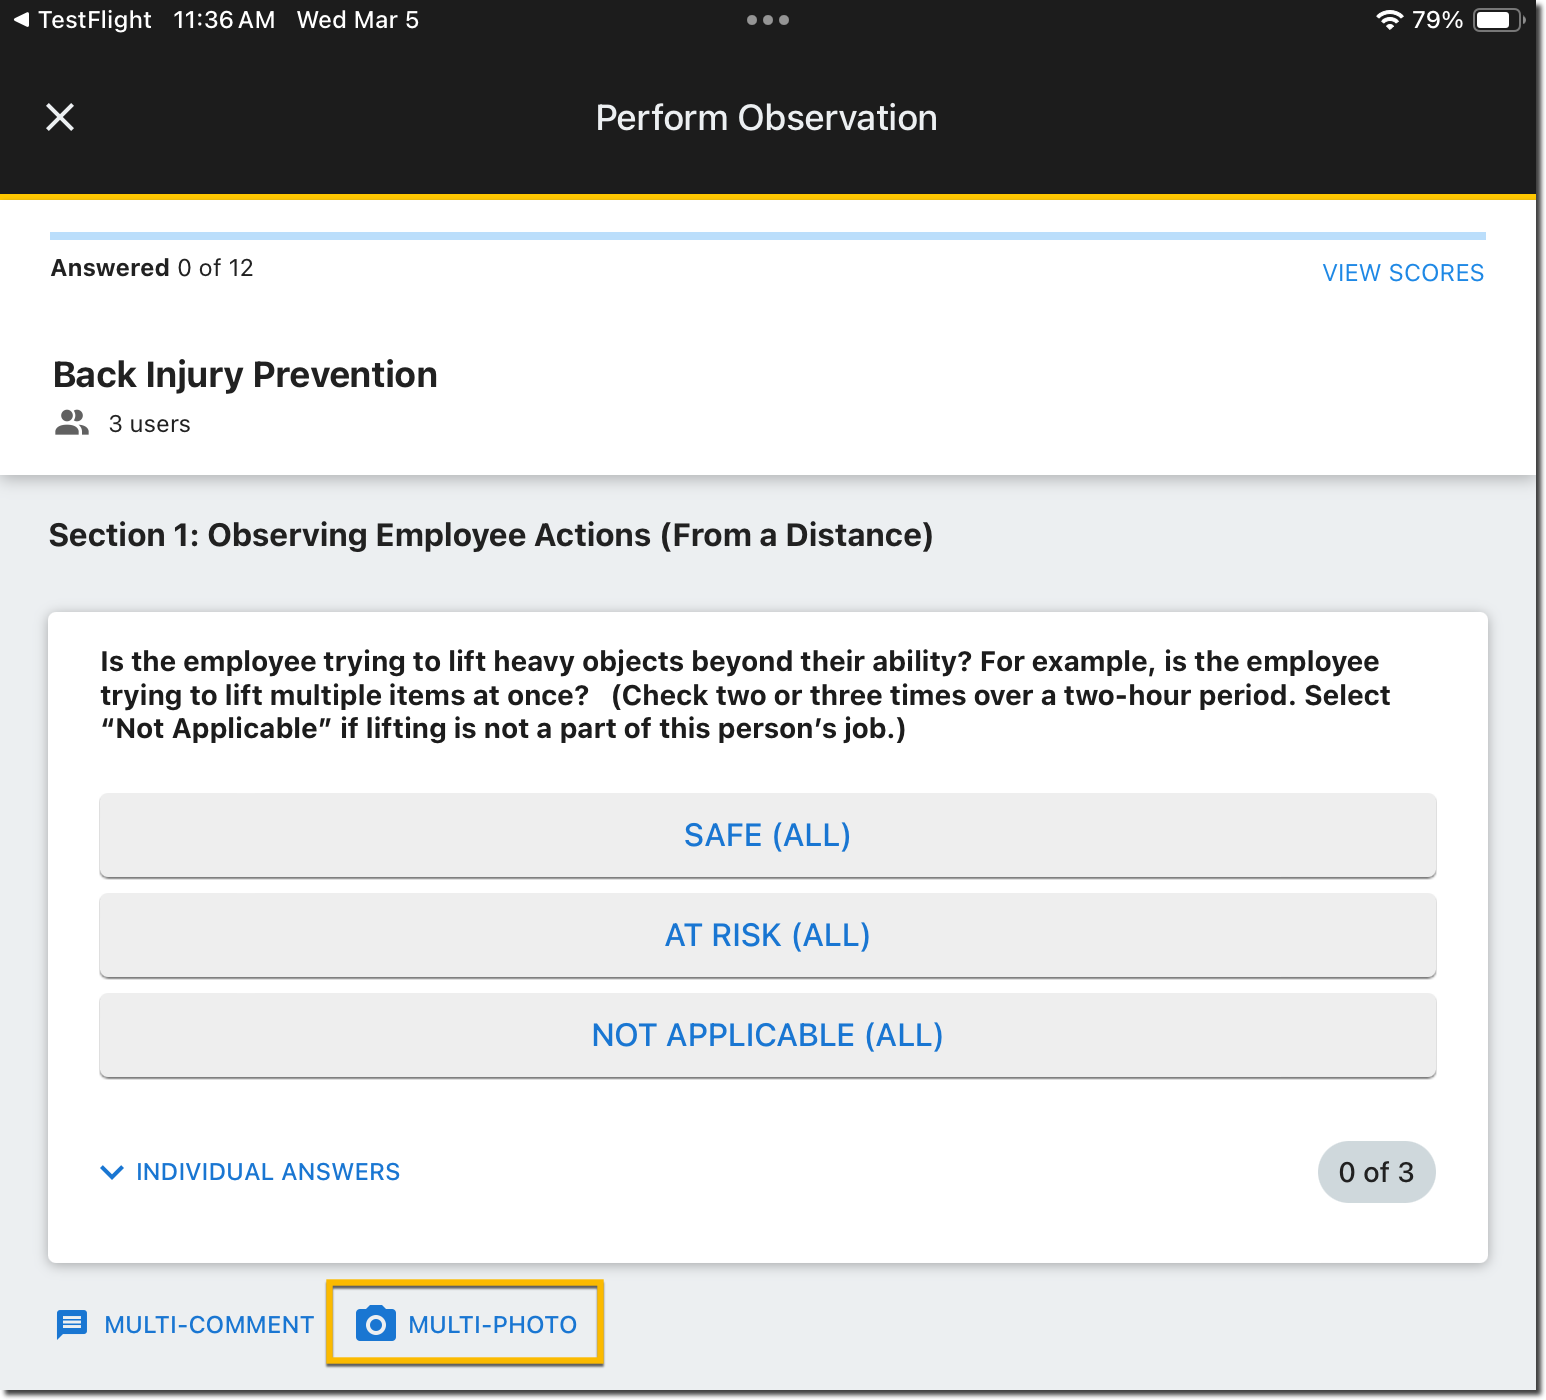1546x1400 pixels.
Task: Open VIEW SCORES link
Action: pyautogui.click(x=1402, y=273)
